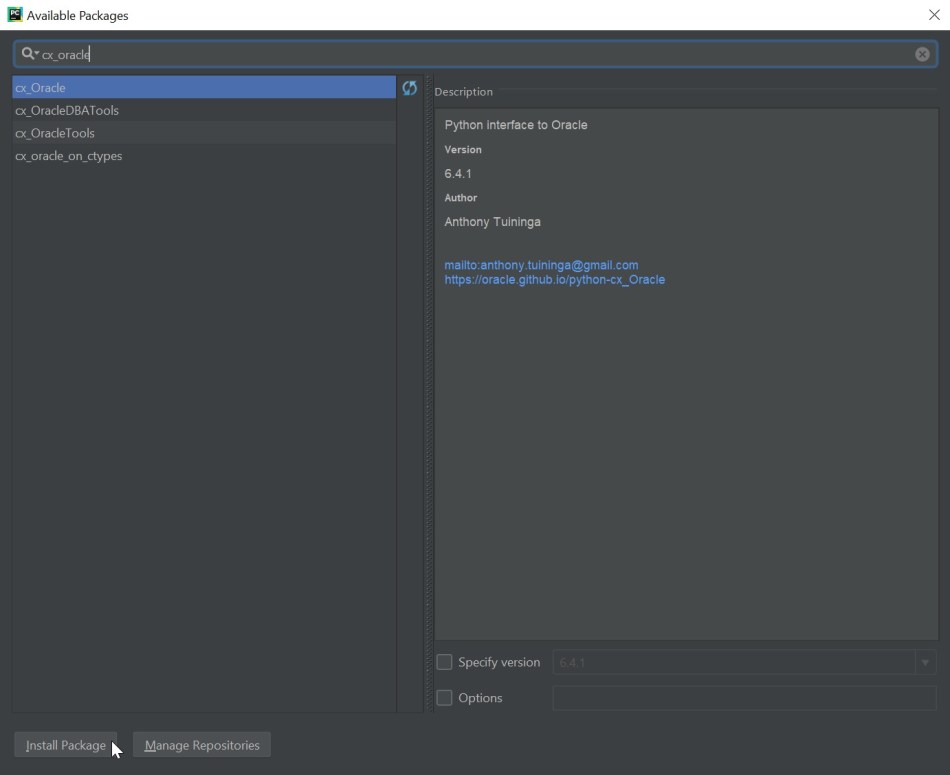Clear the search field with X icon
Viewport: 950px width, 775px height.
click(922, 54)
